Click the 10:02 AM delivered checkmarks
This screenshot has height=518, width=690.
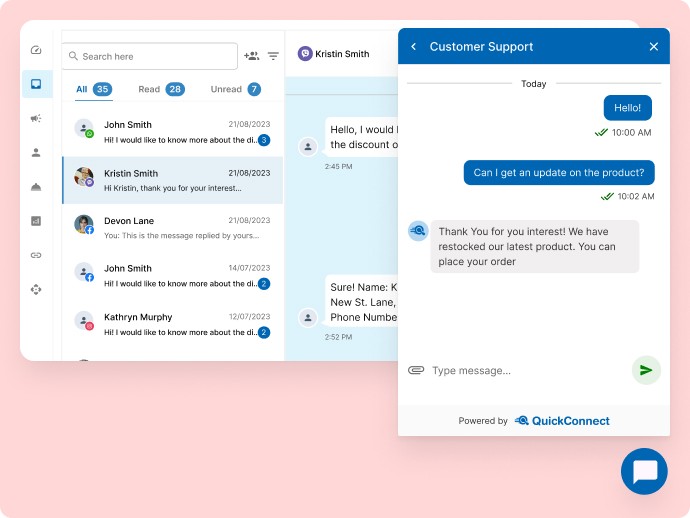(x=607, y=196)
